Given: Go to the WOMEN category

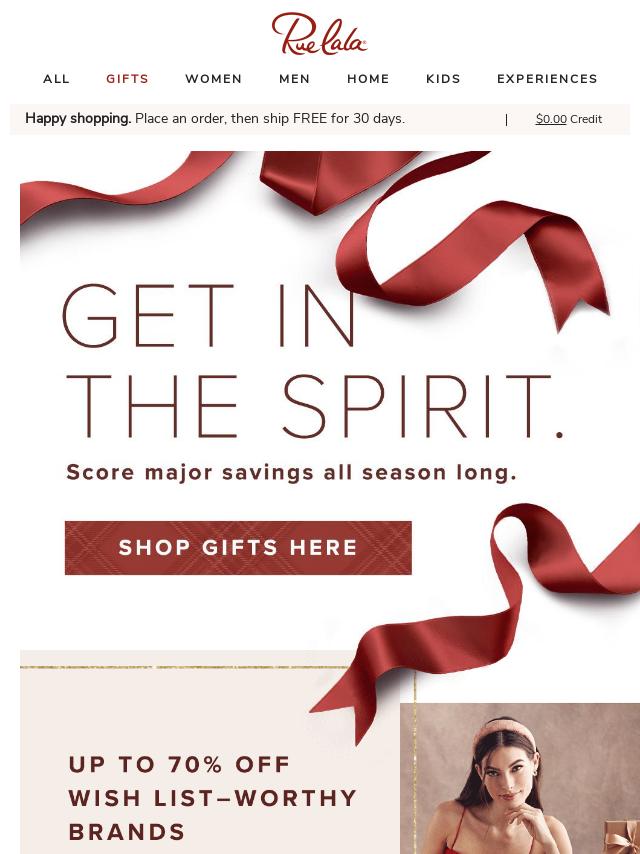Looking at the screenshot, I should coord(214,79).
